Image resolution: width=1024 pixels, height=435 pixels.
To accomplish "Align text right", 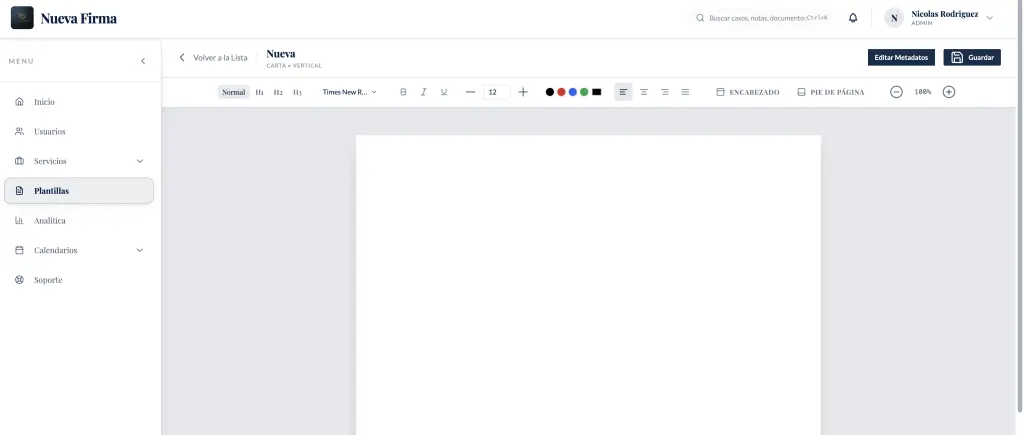I will [664, 92].
